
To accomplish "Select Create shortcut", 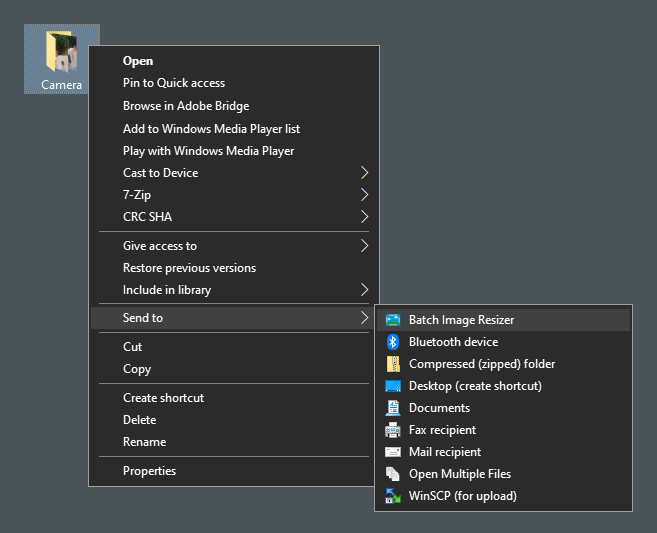I will [x=234, y=398].
